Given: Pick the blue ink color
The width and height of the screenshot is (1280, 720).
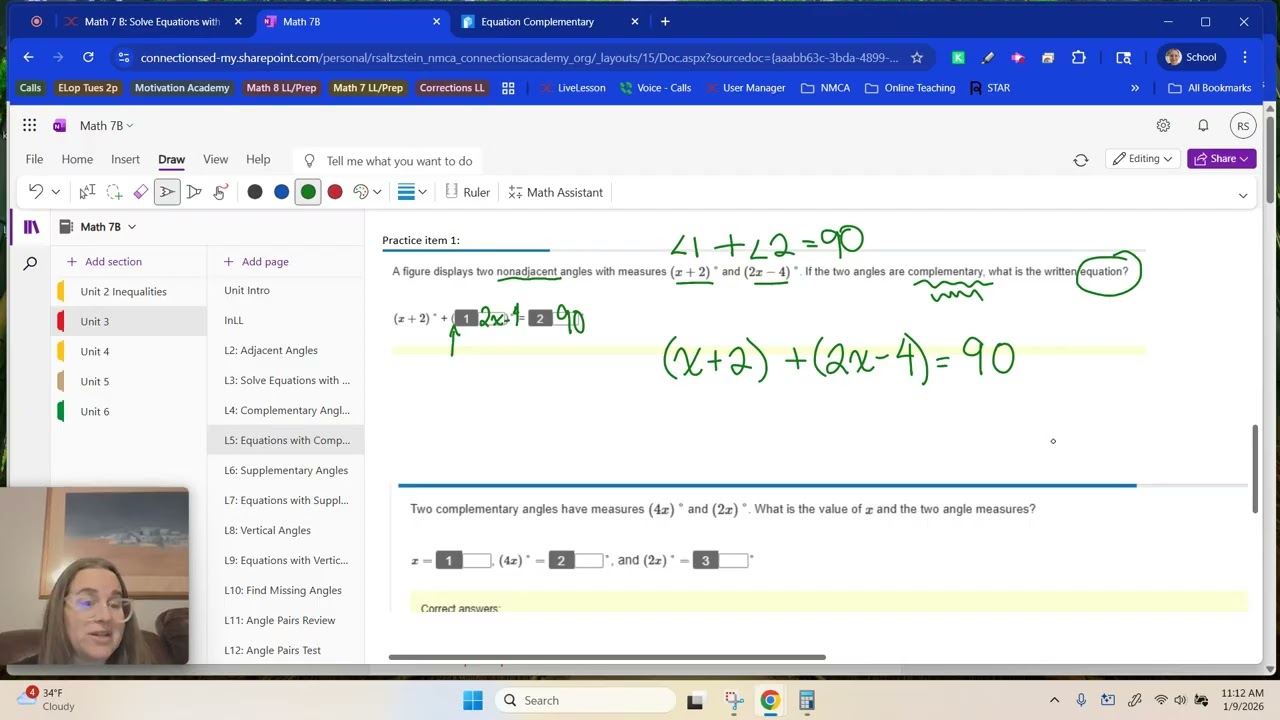Looking at the screenshot, I should pos(282,192).
